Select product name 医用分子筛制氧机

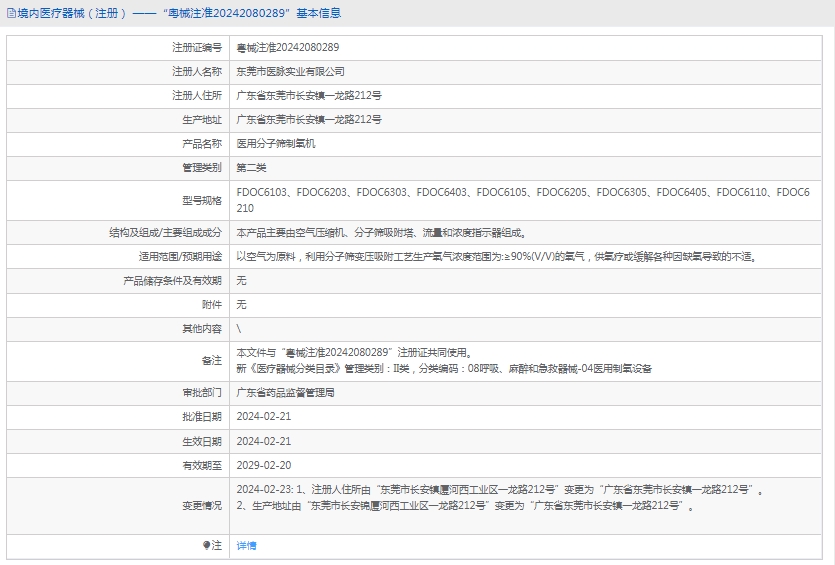coord(276,143)
